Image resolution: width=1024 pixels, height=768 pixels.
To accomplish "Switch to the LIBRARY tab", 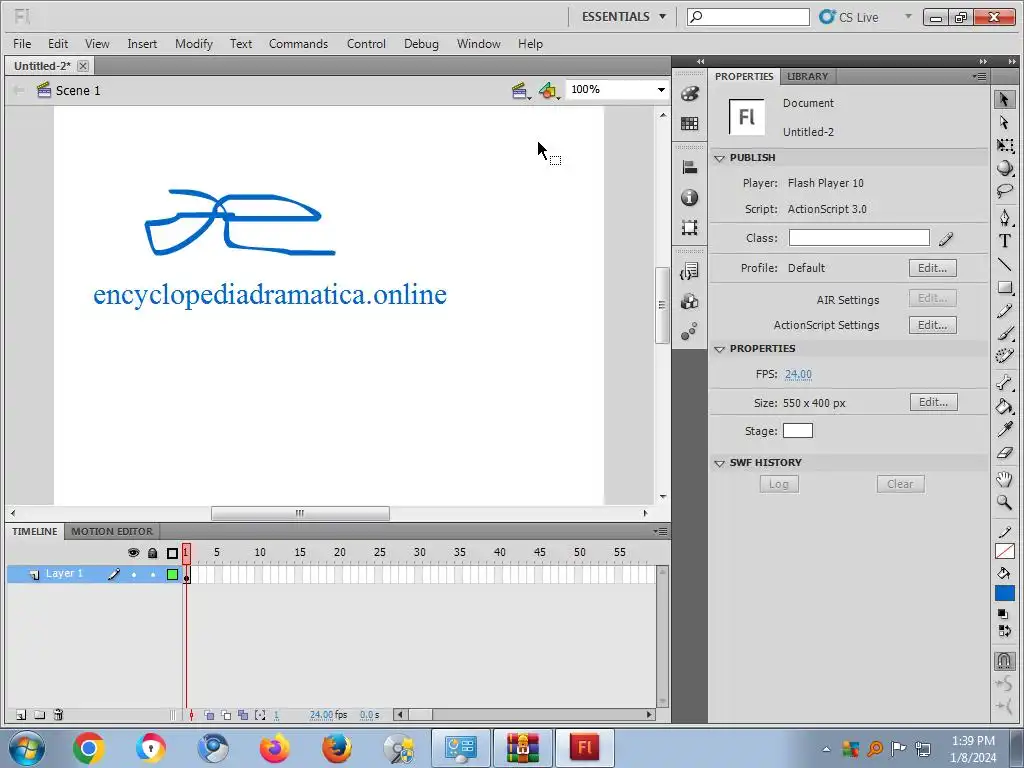I will [x=807, y=76].
